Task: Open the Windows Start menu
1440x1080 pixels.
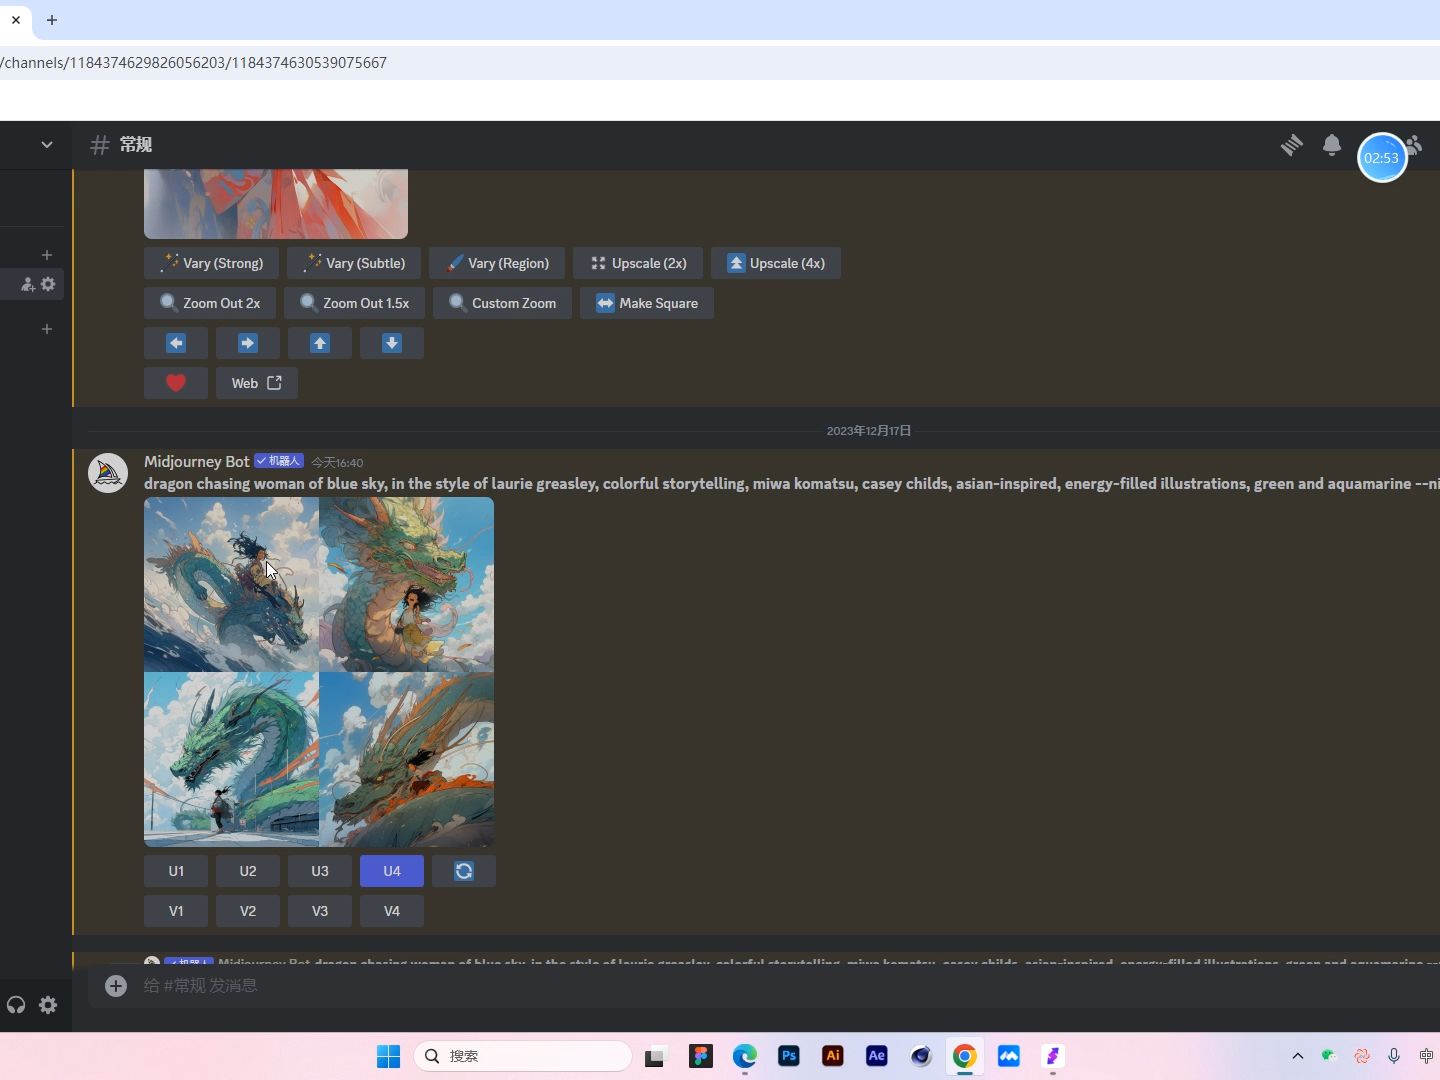Action: tap(388, 1056)
